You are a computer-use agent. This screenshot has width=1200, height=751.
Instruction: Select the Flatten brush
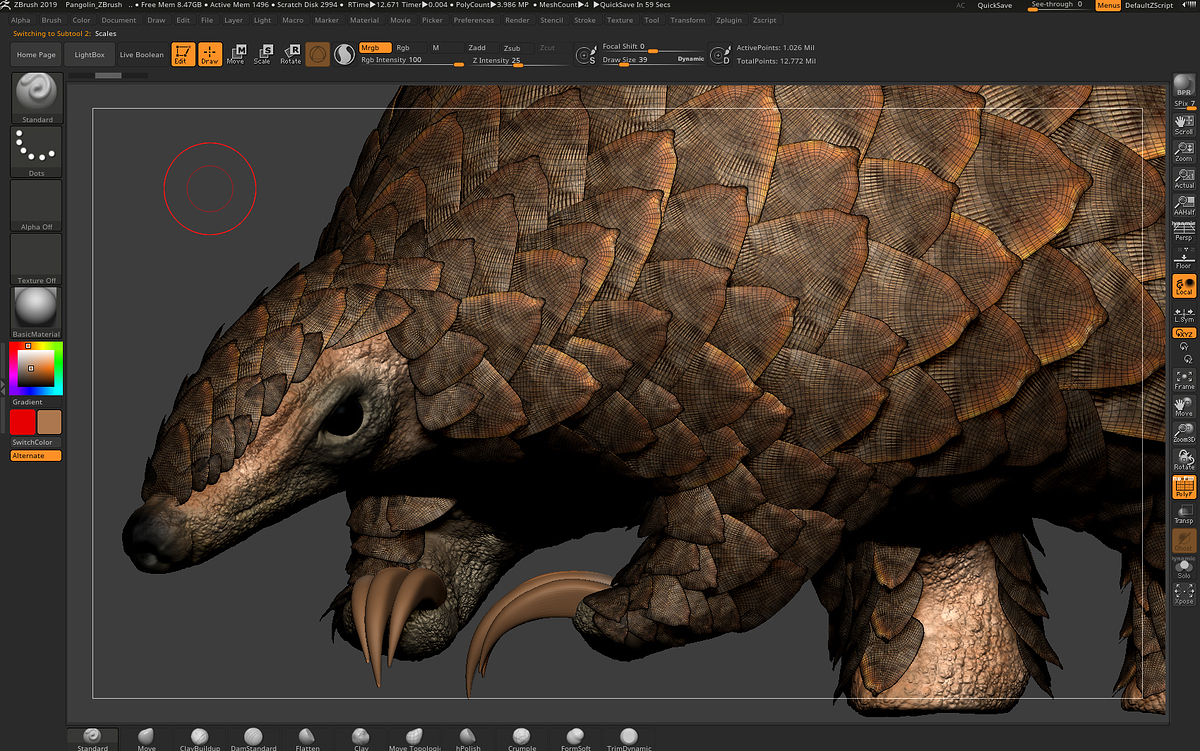[307, 739]
